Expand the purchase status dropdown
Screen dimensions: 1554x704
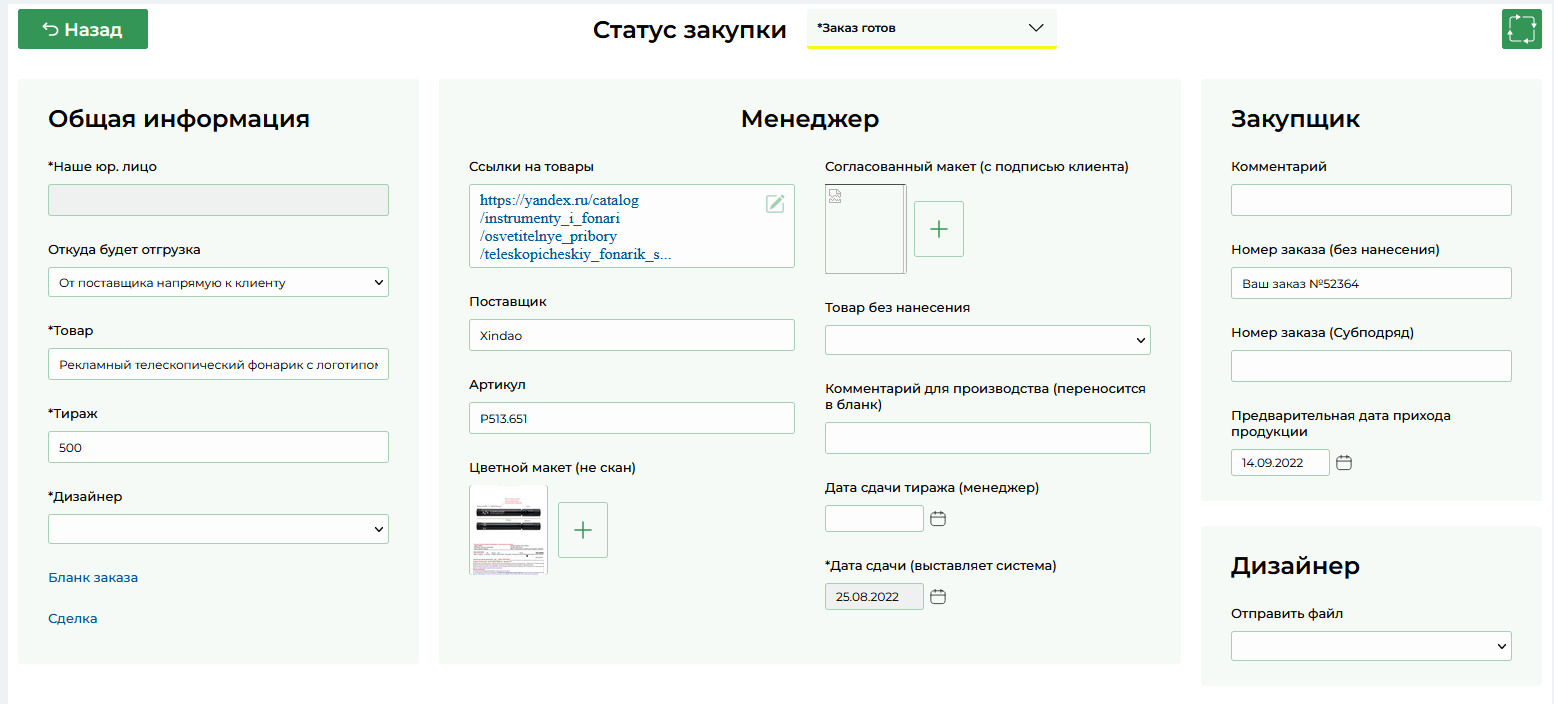931,29
